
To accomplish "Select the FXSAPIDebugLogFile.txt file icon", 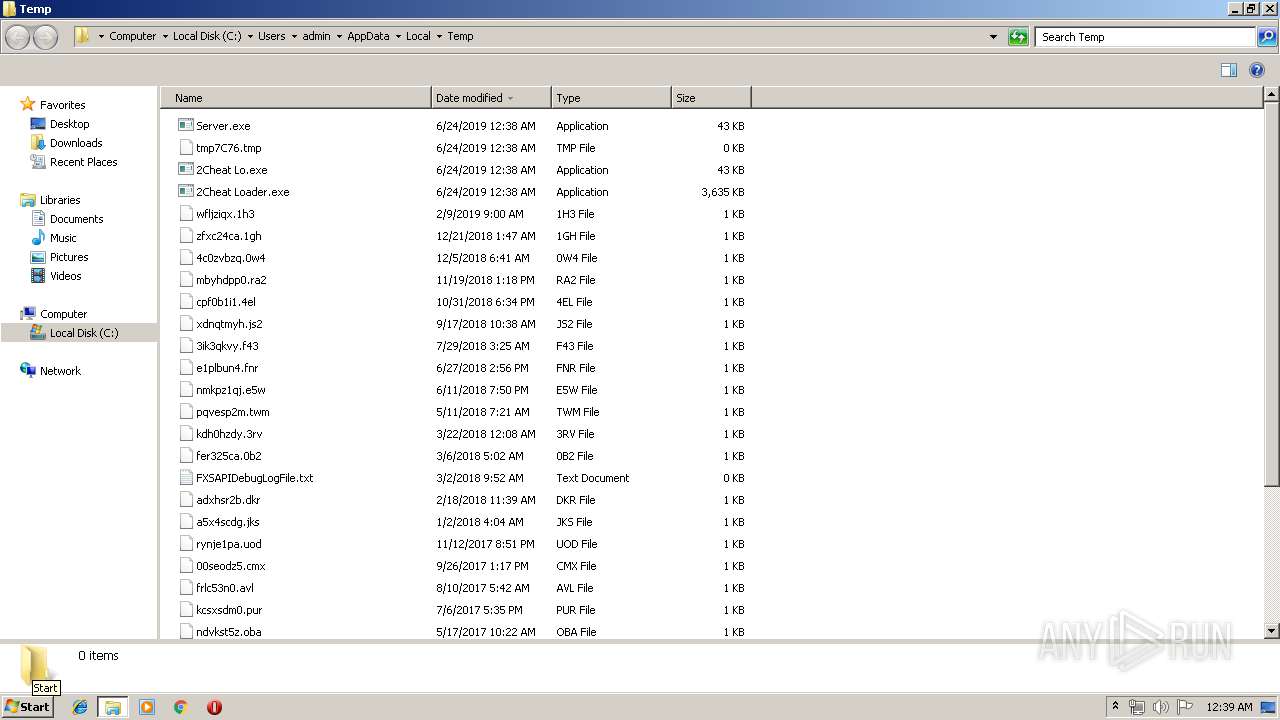I will [185, 478].
